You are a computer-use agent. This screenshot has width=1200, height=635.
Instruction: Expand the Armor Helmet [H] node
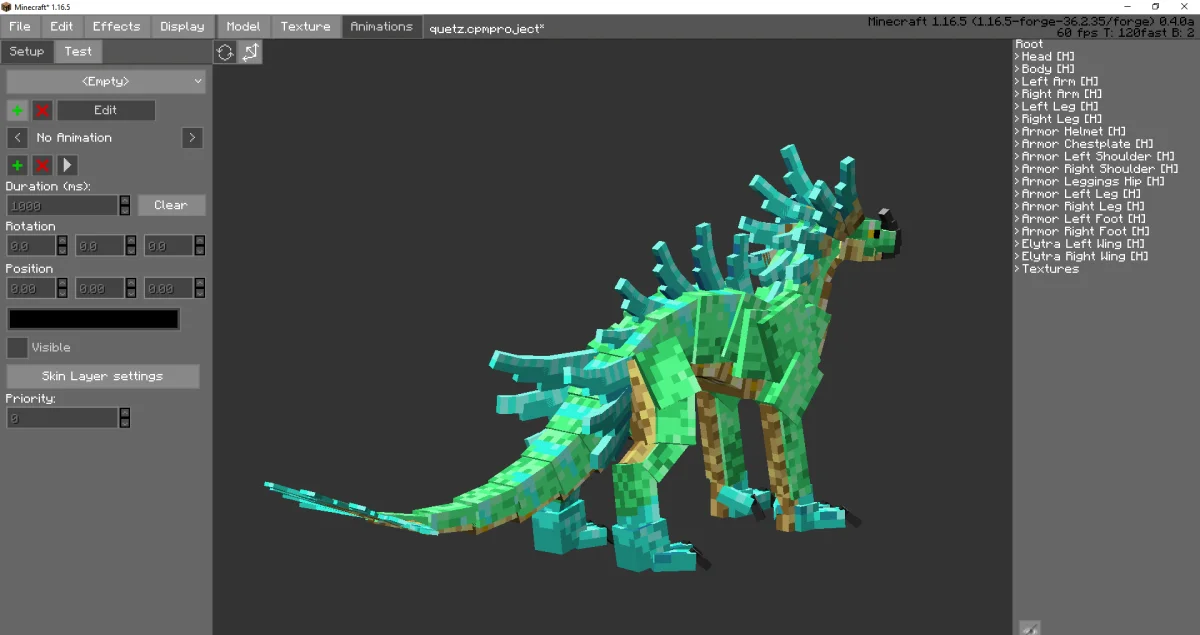tap(1017, 132)
